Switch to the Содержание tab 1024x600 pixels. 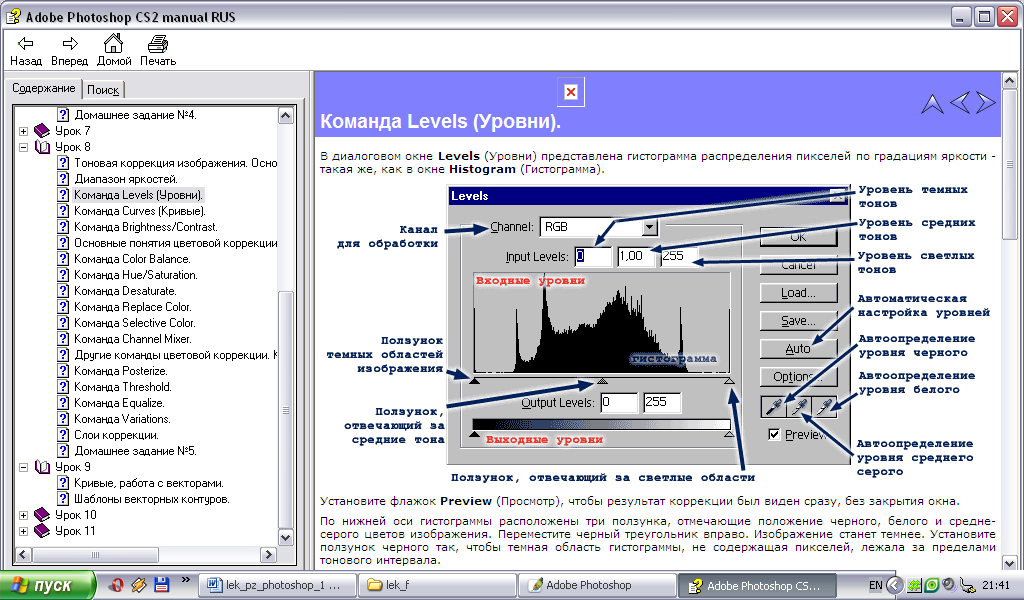pos(44,88)
